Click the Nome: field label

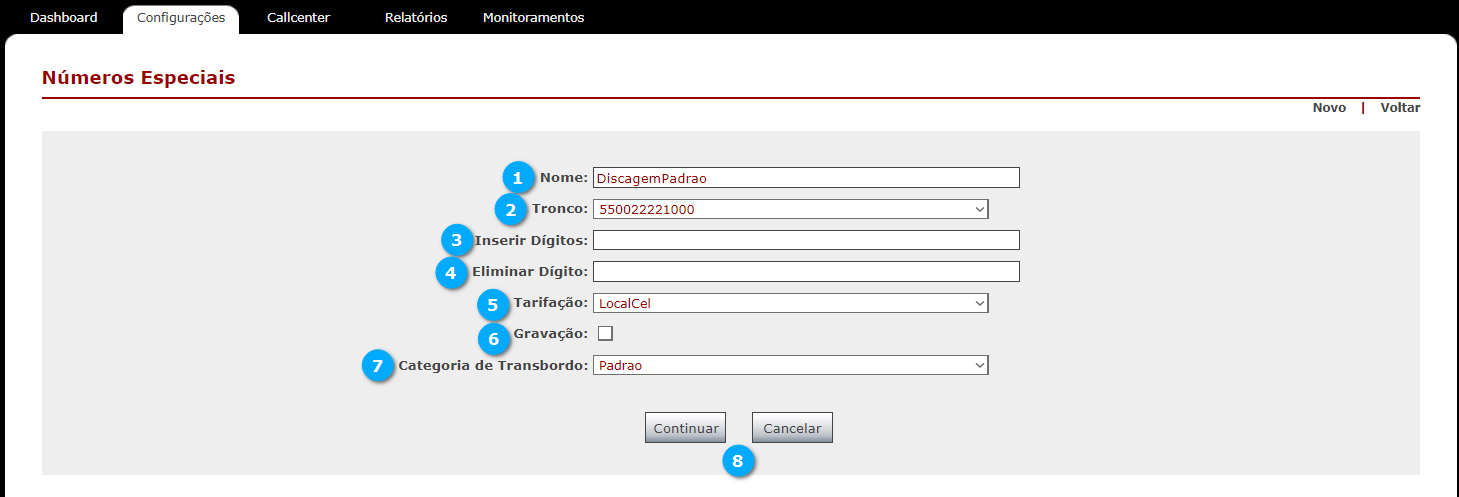[x=564, y=177]
